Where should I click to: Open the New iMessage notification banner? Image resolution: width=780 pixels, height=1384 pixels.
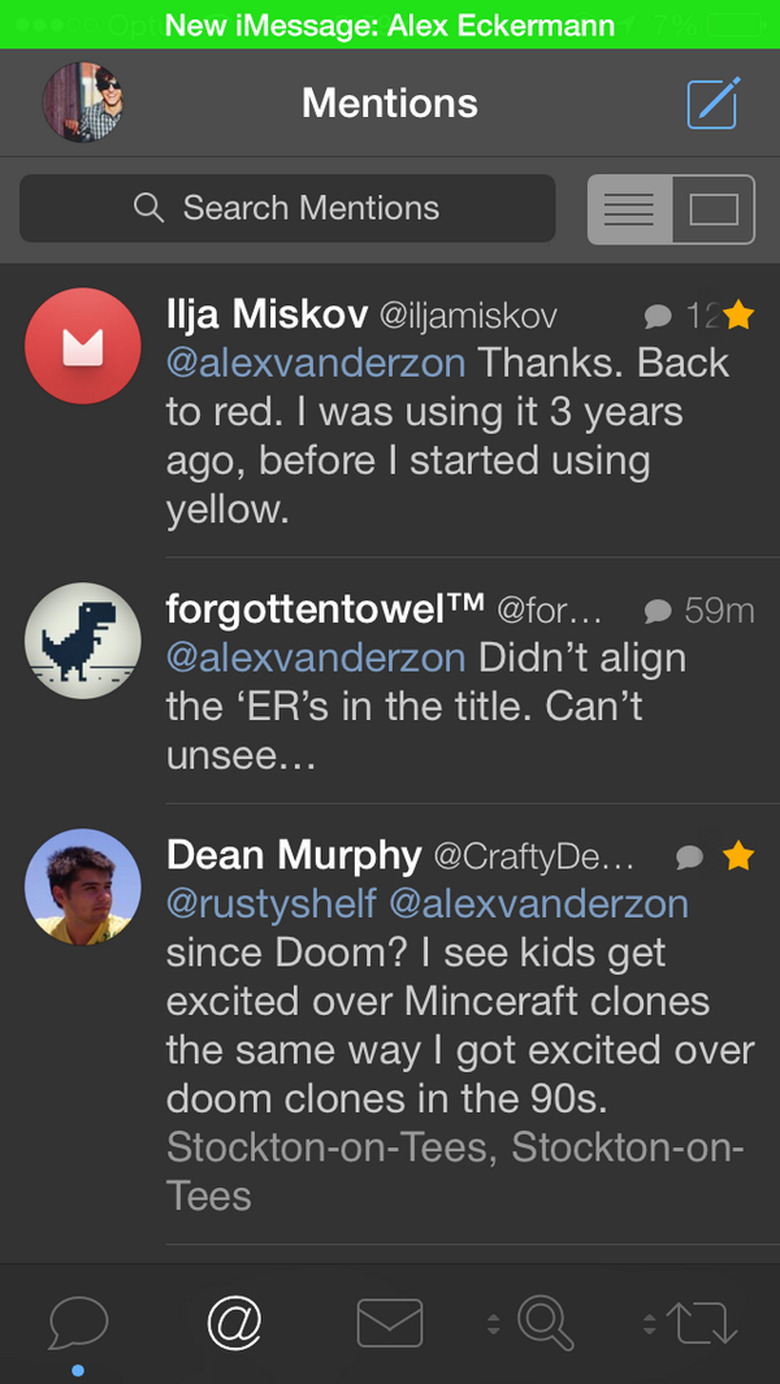(390, 25)
